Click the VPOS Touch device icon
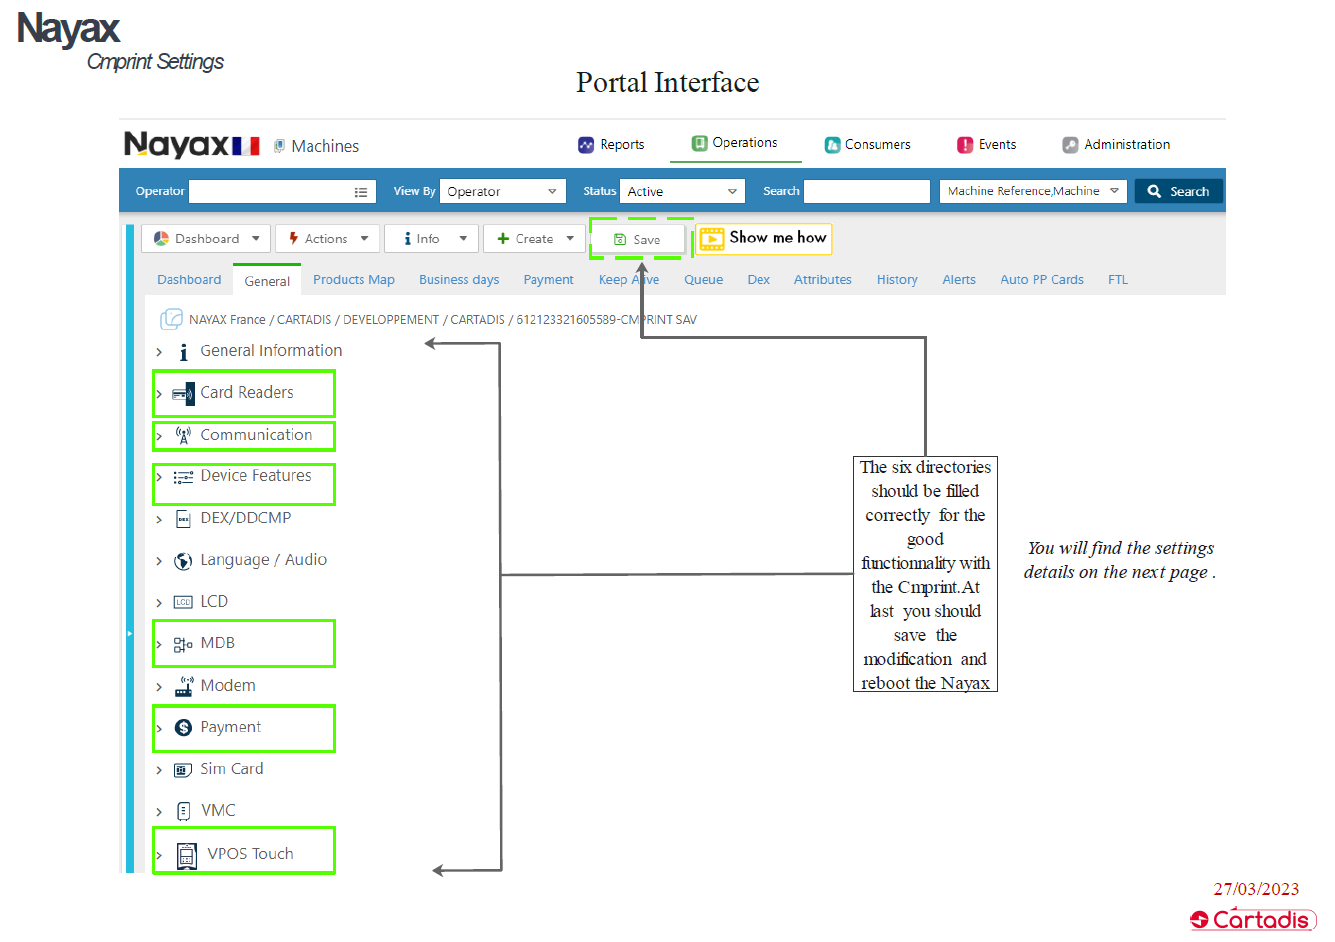Image resolution: width=1335 pixels, height=942 pixels. pyautogui.click(x=187, y=856)
